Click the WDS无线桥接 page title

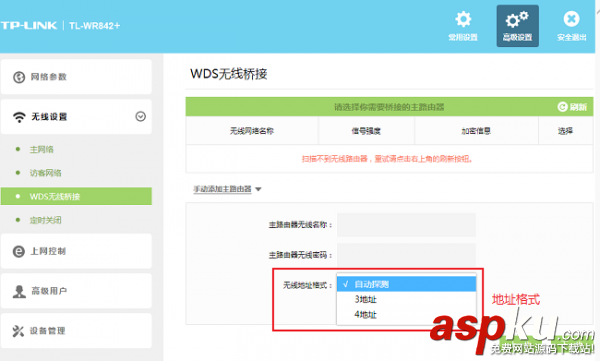[x=229, y=74]
